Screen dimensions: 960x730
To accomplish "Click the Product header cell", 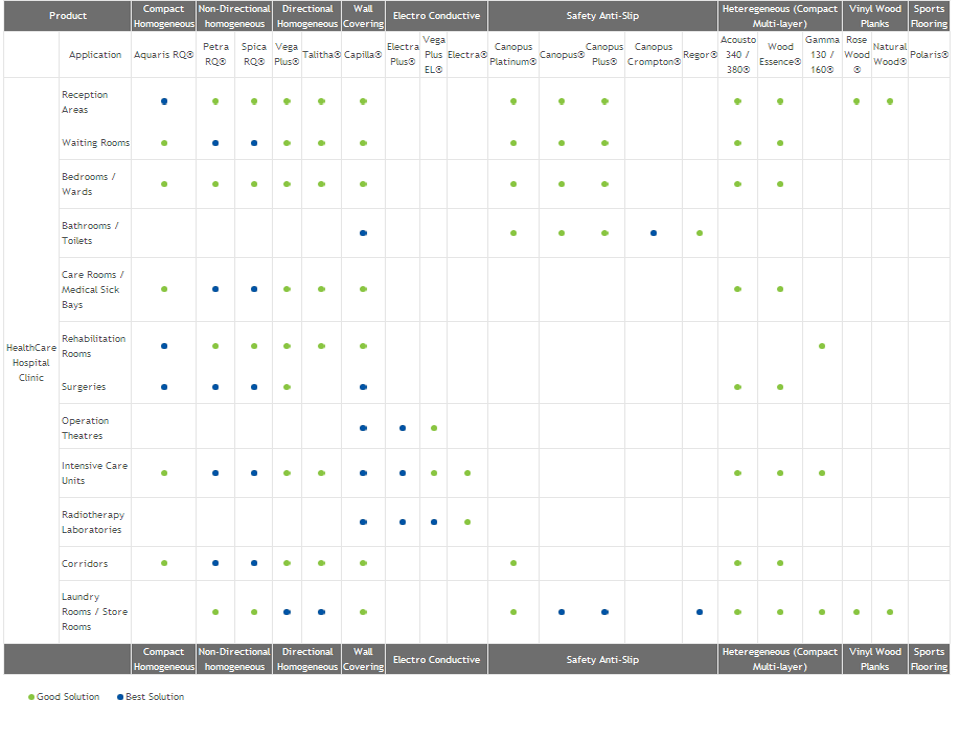I will [68, 16].
